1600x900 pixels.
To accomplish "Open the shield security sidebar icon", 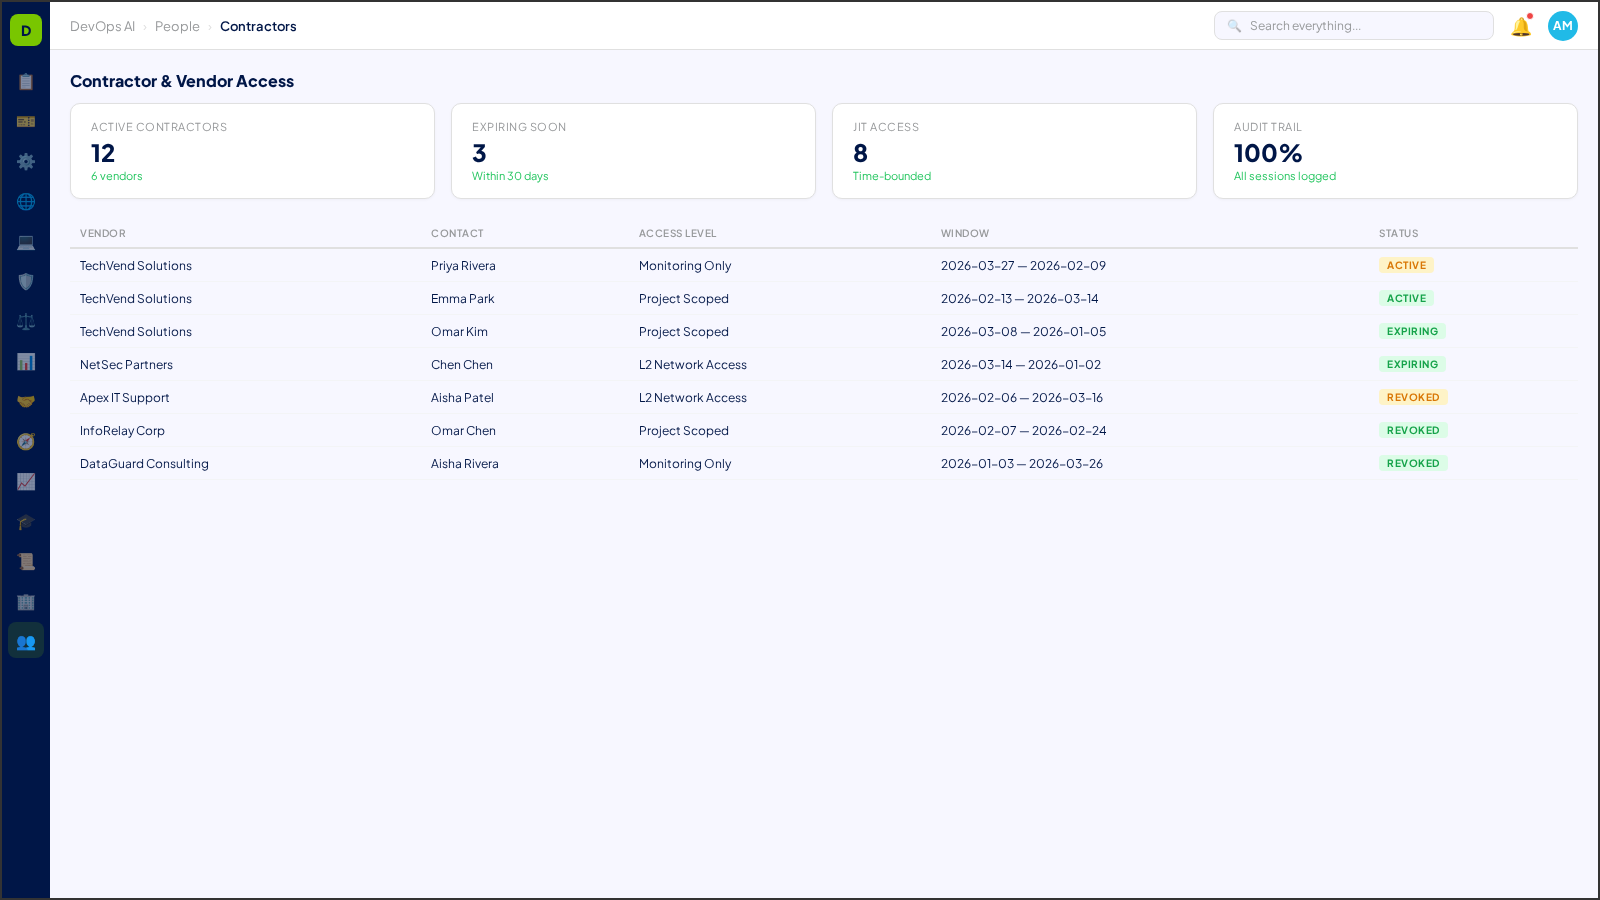I will 26,282.
